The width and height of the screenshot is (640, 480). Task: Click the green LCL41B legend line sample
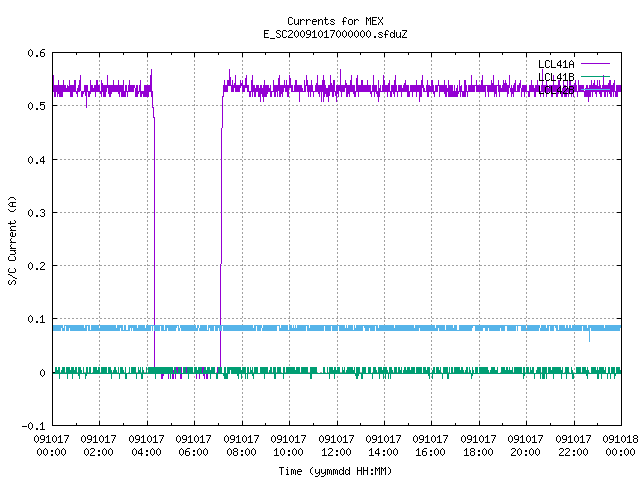point(595,76)
